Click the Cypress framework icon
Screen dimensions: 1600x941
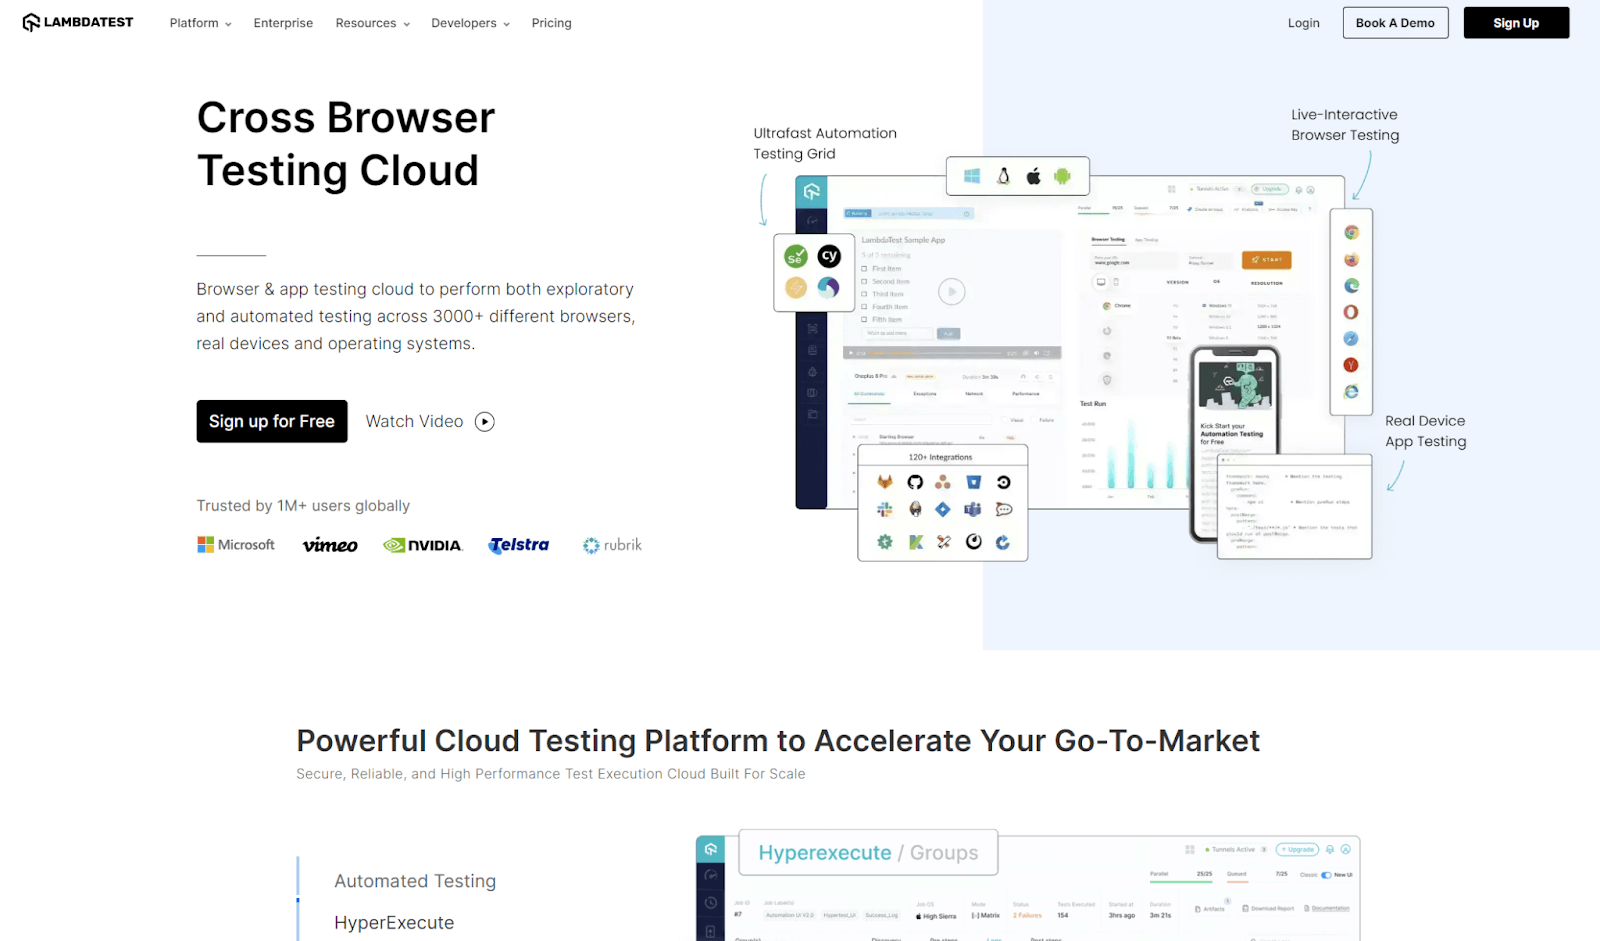(830, 256)
